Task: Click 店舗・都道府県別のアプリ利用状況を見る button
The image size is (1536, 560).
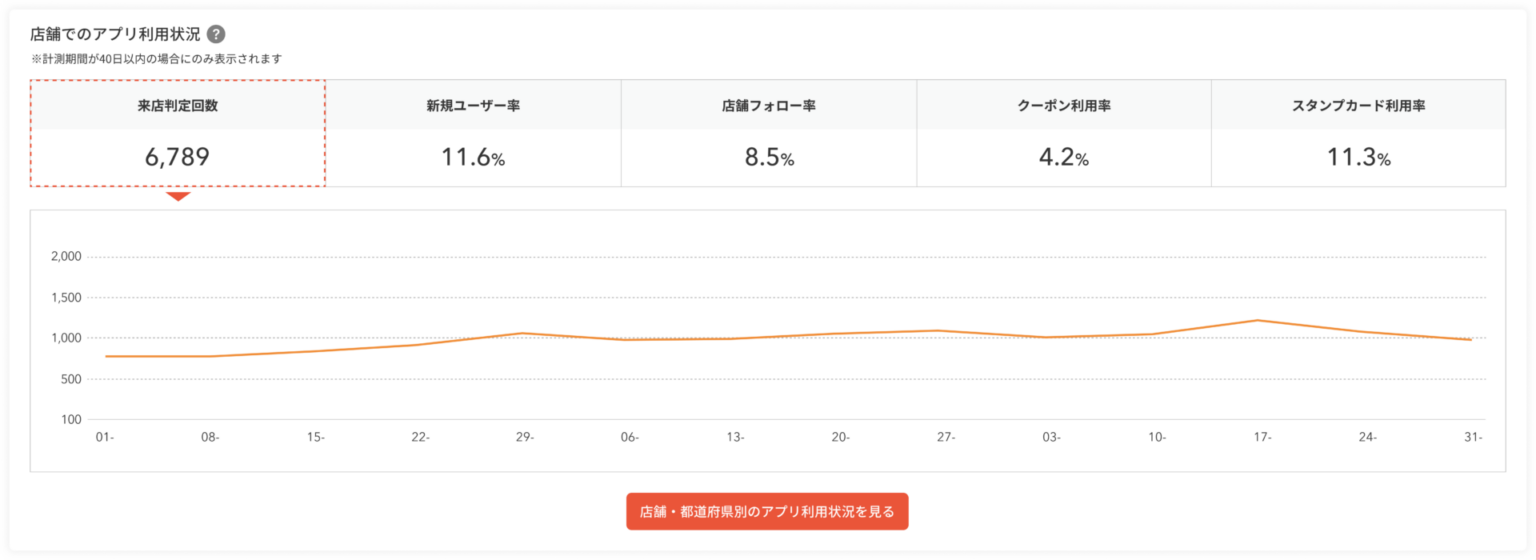Action: 767,511
